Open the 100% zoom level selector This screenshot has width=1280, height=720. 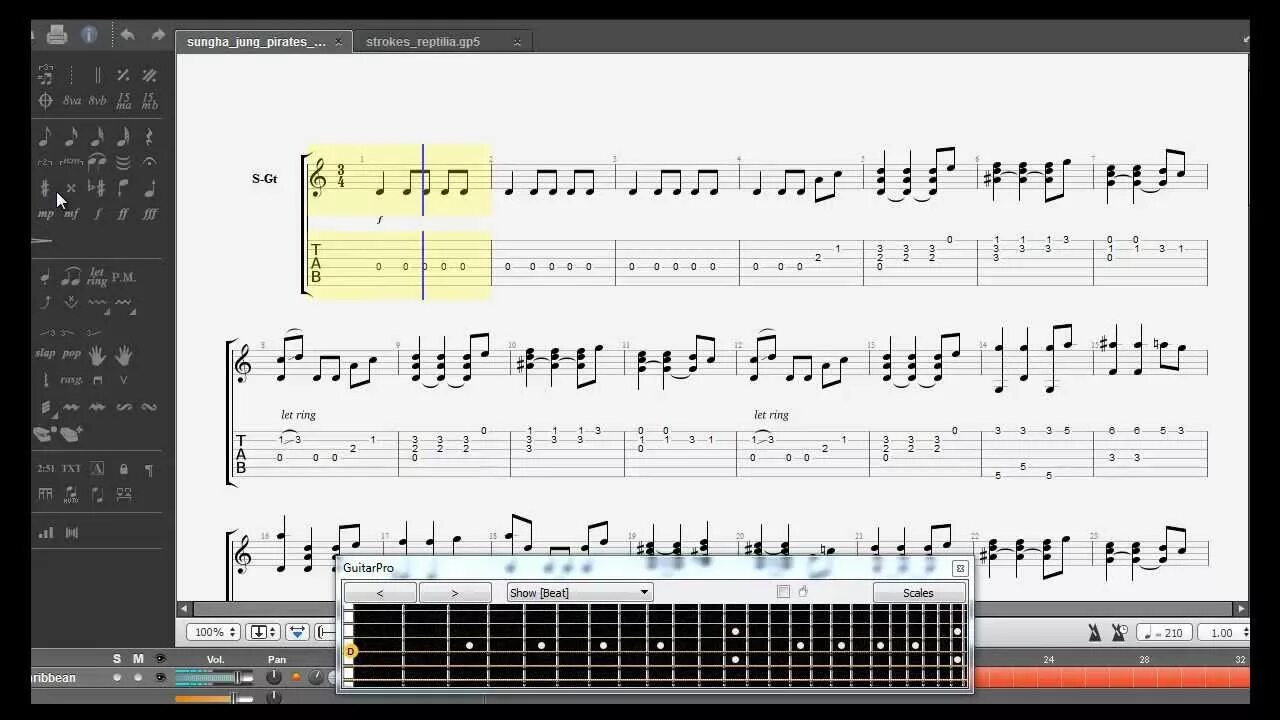[x=213, y=632]
